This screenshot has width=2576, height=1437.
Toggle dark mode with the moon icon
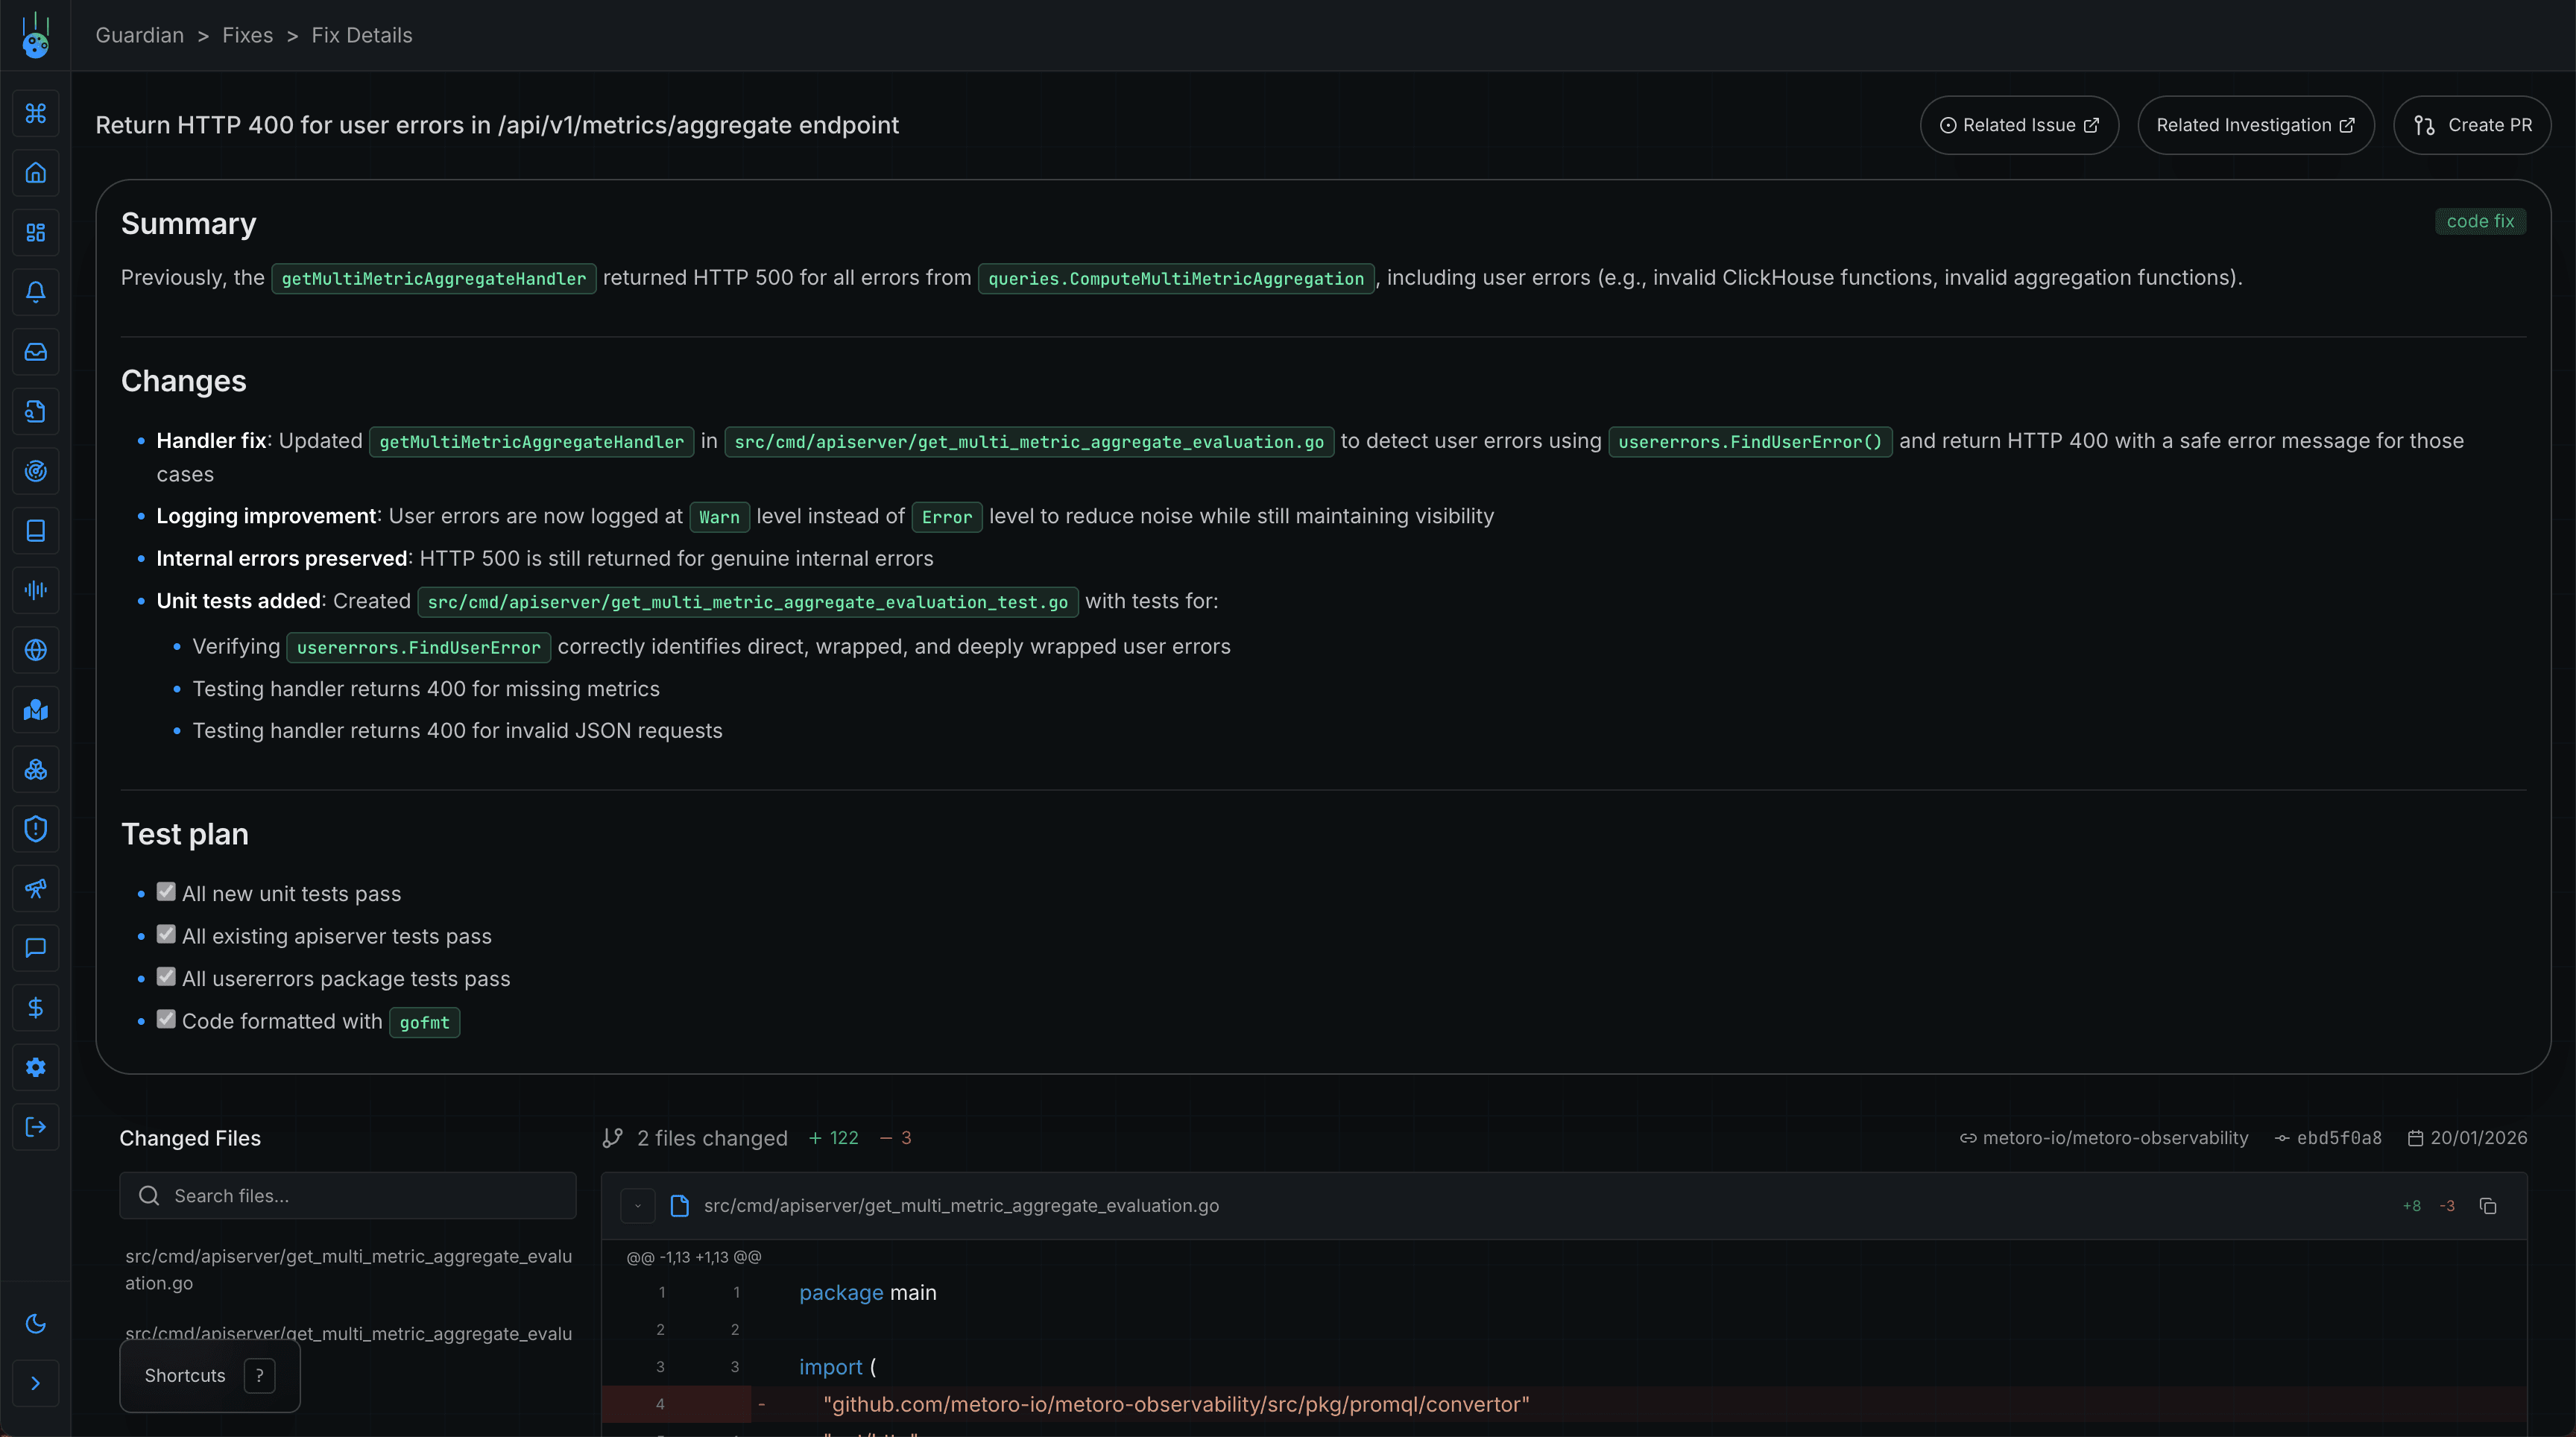point(36,1323)
